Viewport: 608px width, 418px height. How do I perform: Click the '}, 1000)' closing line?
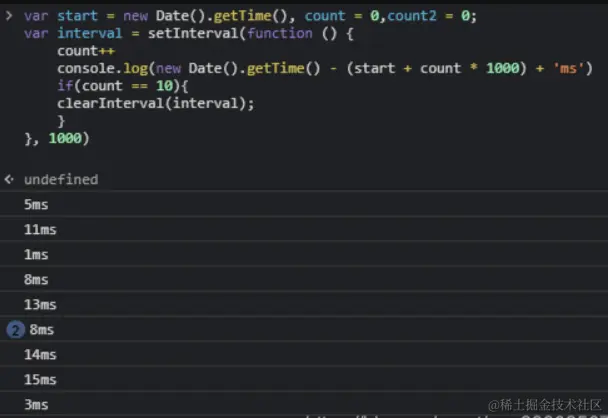(x=57, y=138)
